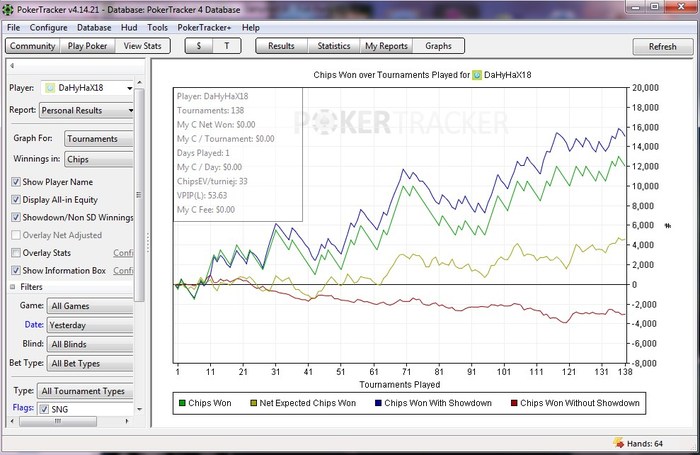Viewport: 700px width, 455px height.
Task: Open the Player dropdown
Action: (88, 88)
